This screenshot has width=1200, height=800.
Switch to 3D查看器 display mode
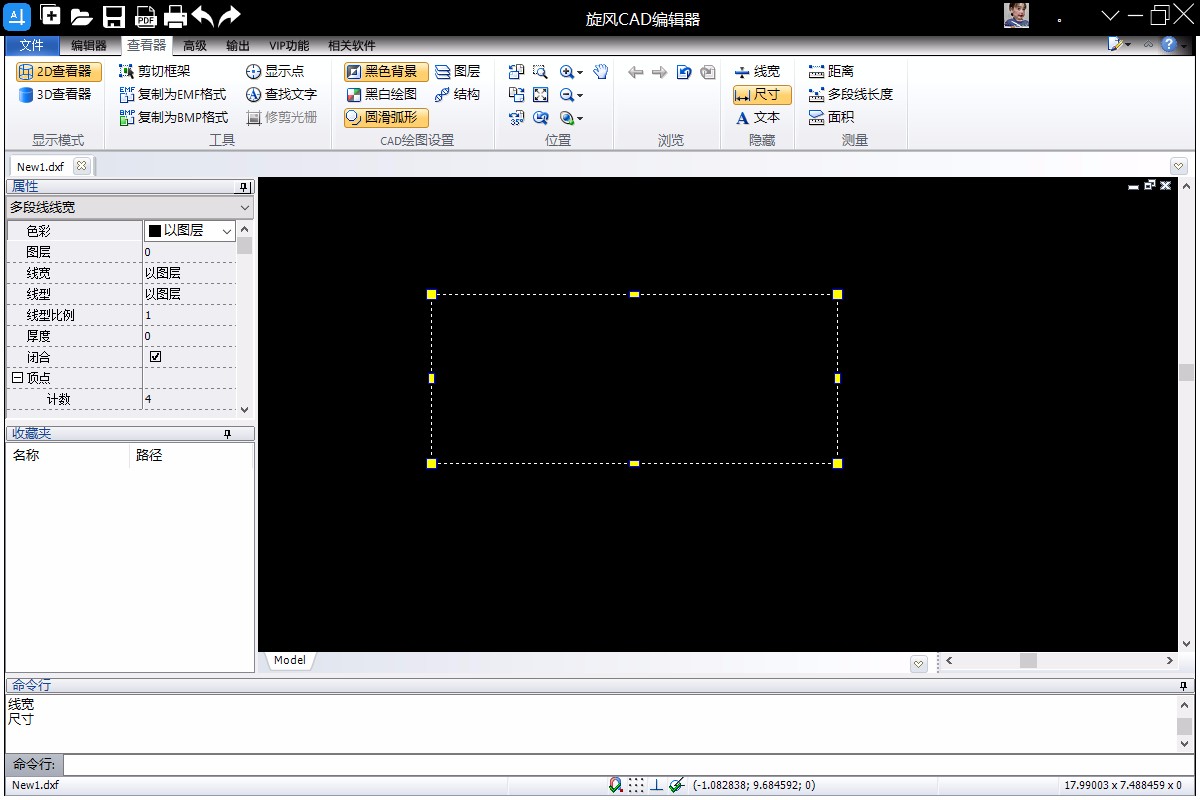pyautogui.click(x=56, y=95)
